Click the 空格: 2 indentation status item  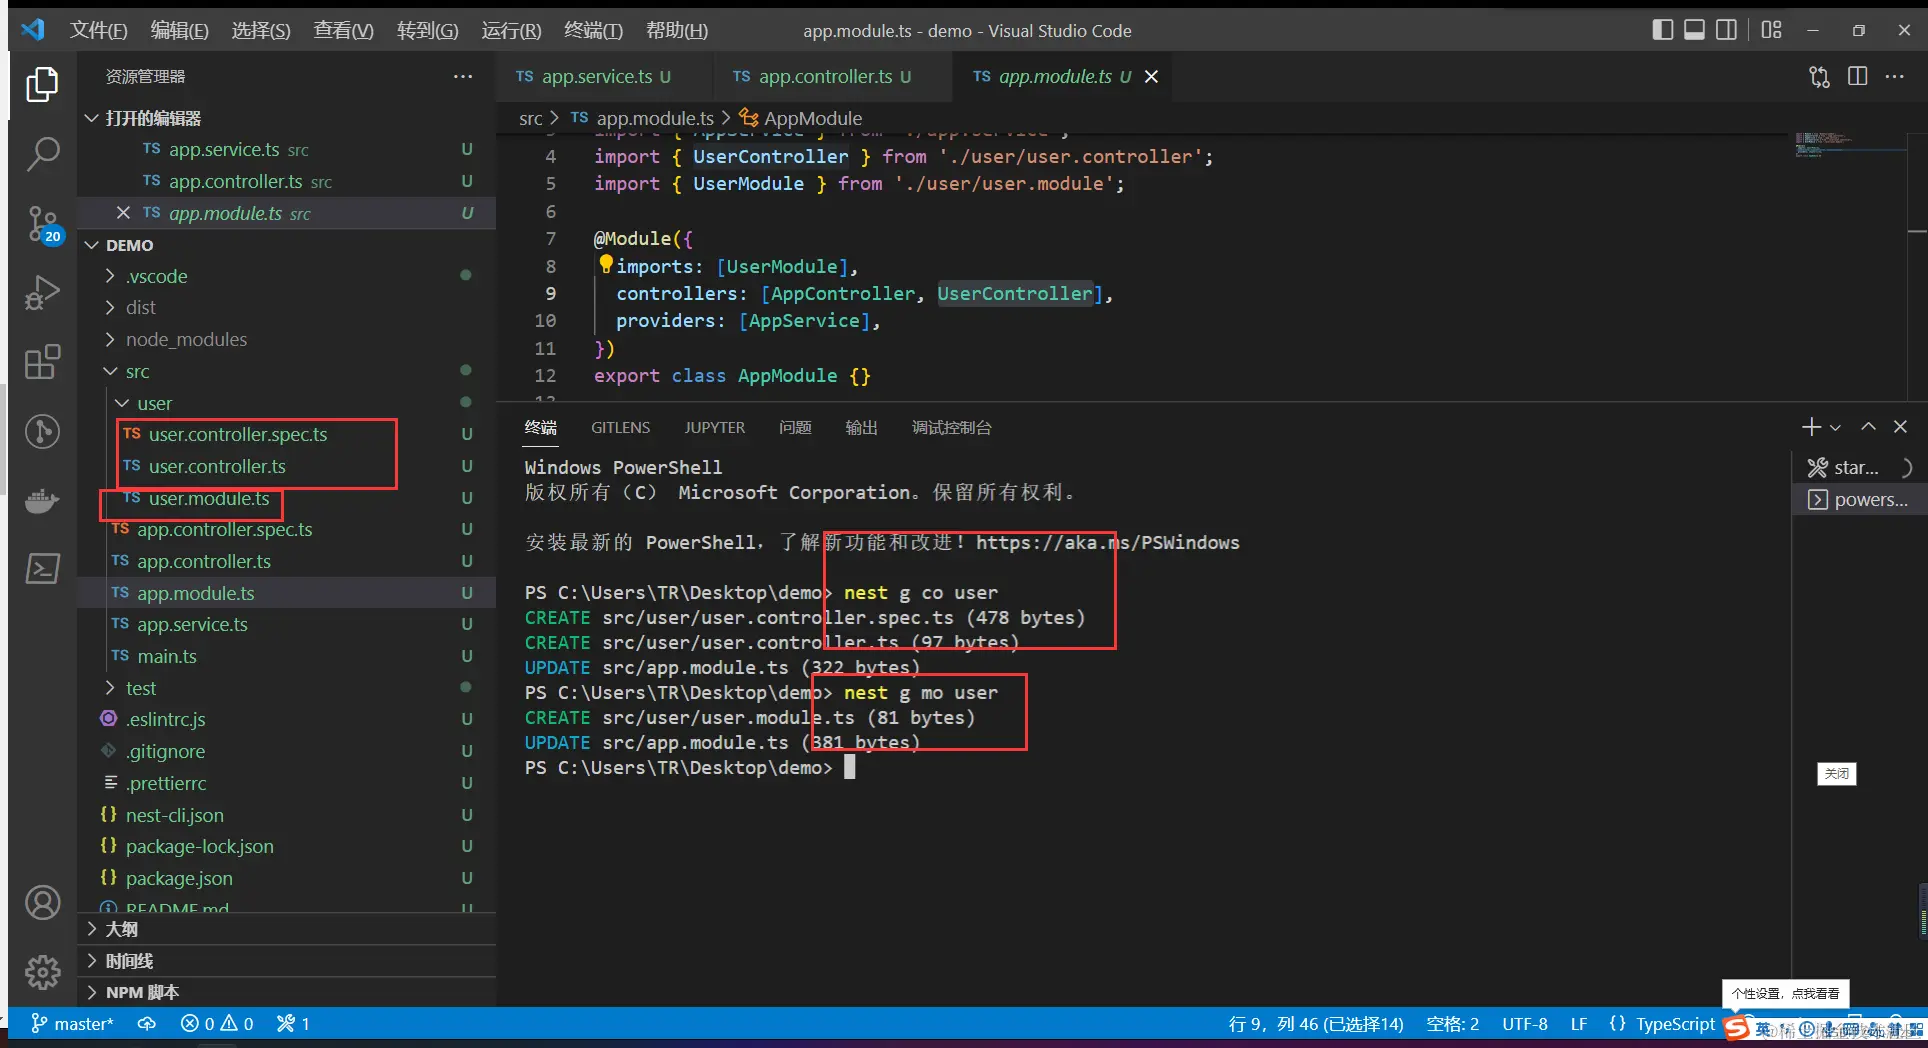(1453, 1024)
